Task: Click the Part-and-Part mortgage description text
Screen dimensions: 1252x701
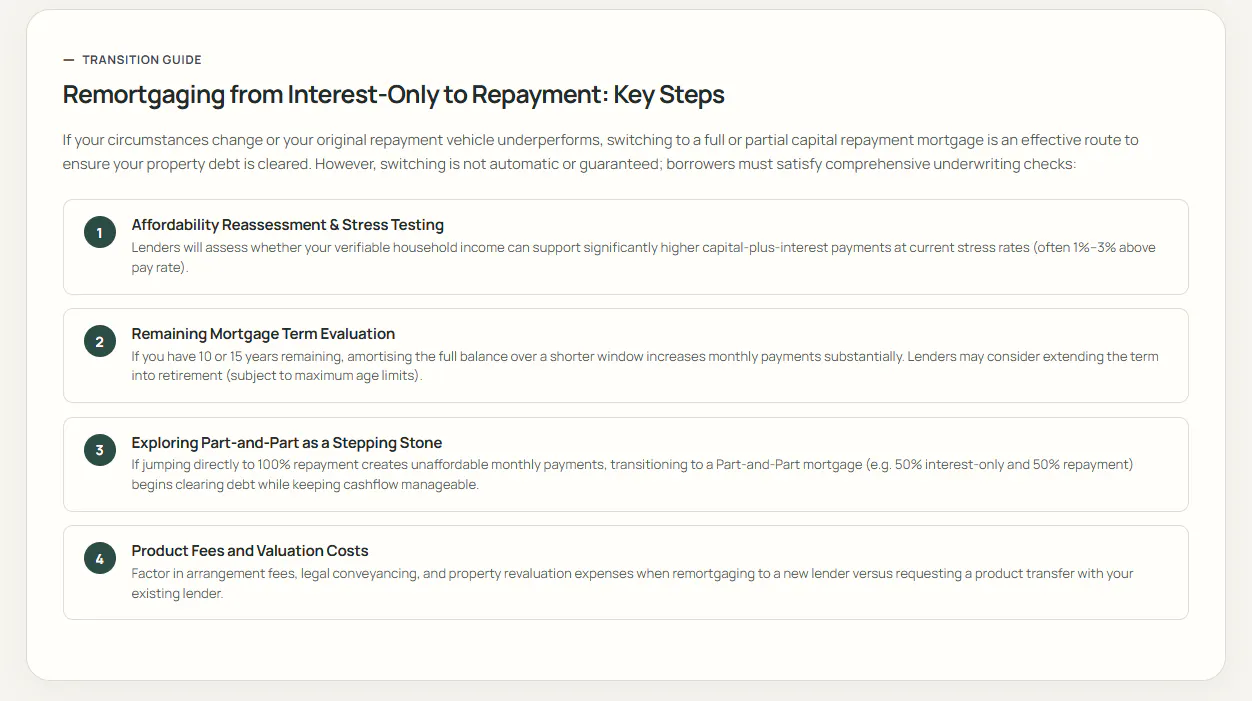Action: coord(632,475)
